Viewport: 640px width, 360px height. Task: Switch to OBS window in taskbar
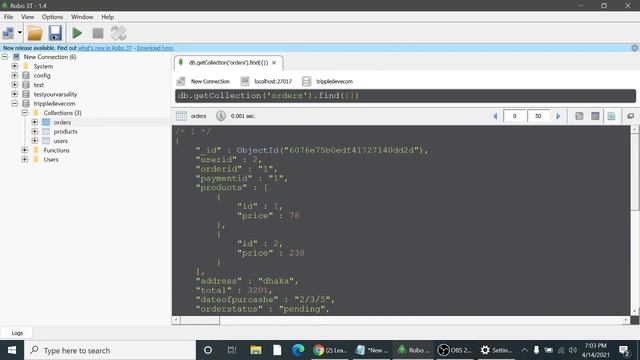454,350
